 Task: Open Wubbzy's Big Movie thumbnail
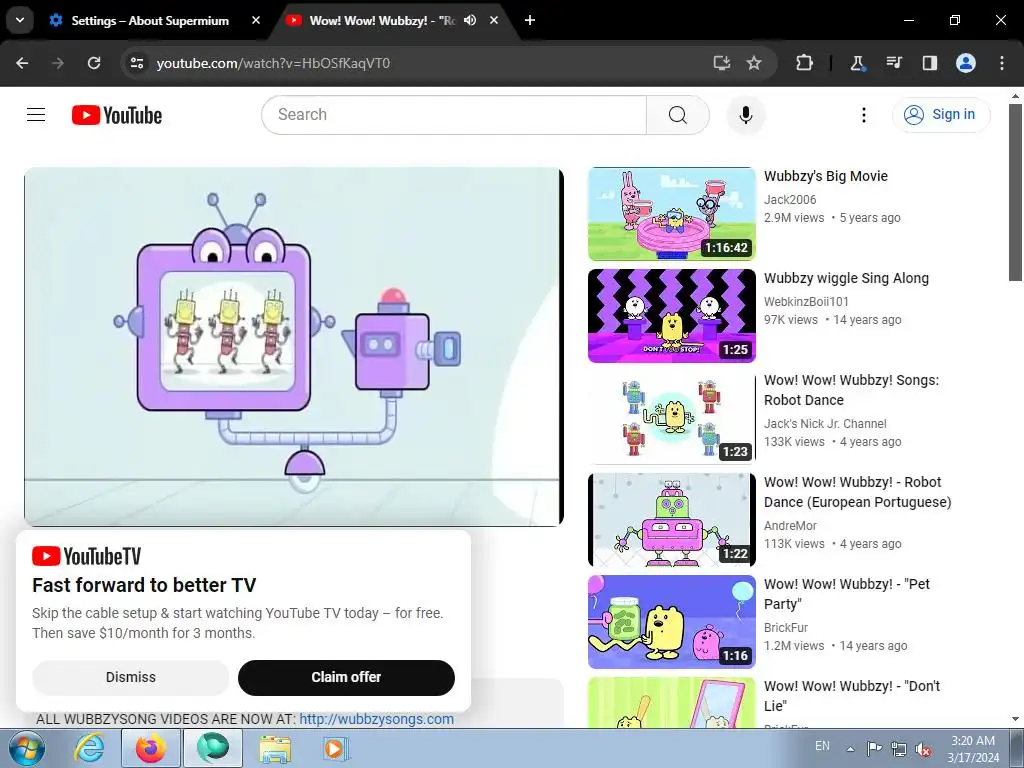click(x=672, y=214)
